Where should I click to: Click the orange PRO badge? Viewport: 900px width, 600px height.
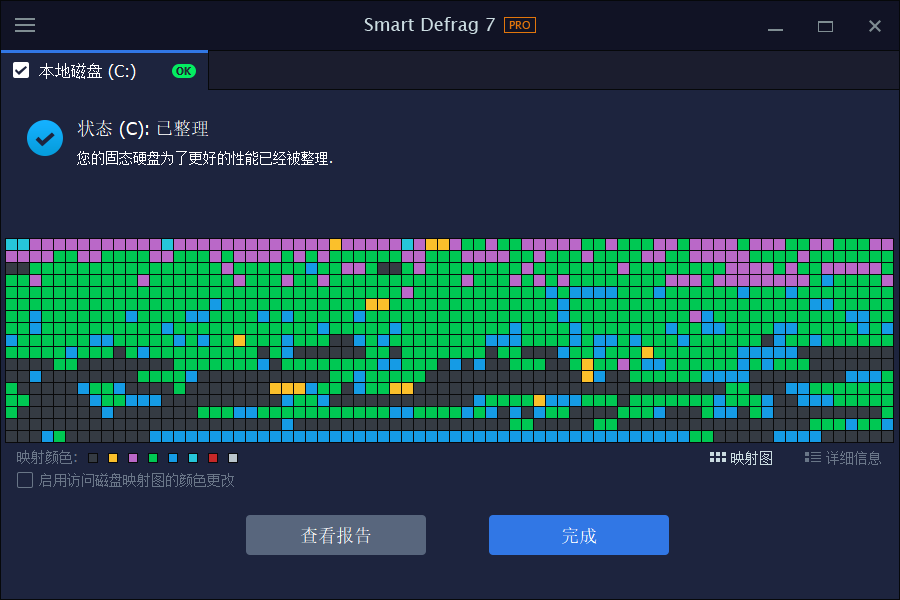pos(519,25)
